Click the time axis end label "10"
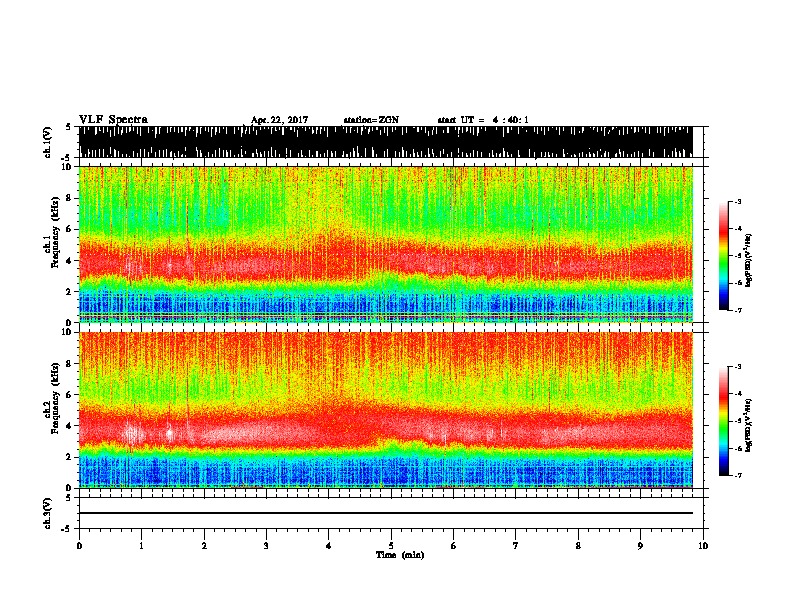 tap(703, 546)
